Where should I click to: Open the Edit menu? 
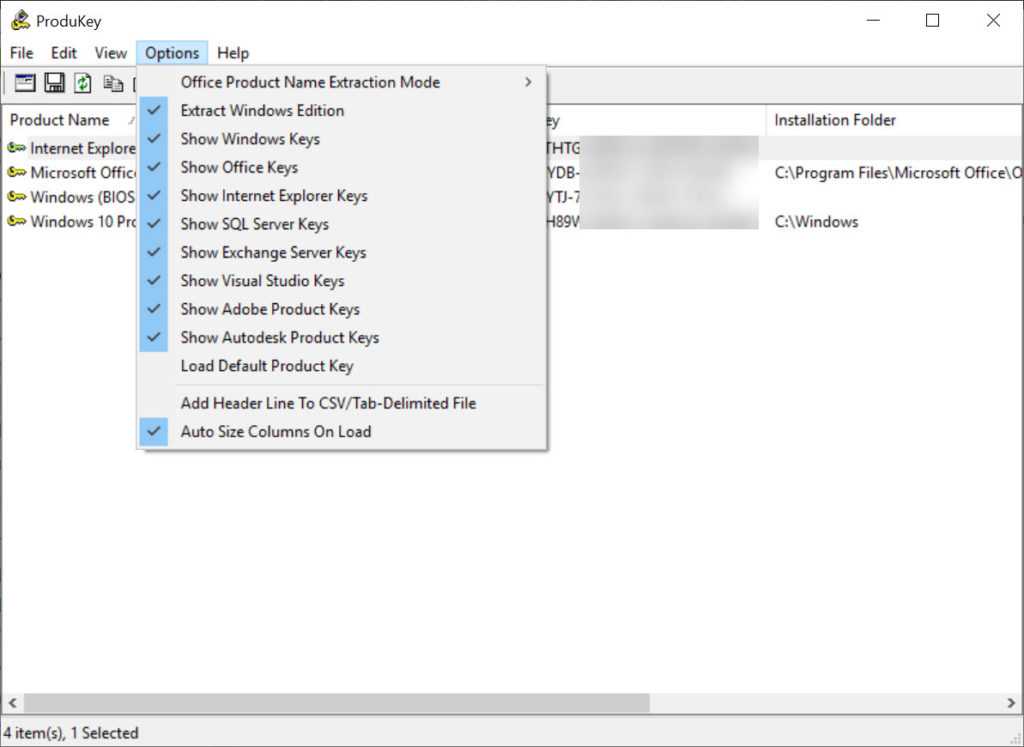[x=64, y=53]
